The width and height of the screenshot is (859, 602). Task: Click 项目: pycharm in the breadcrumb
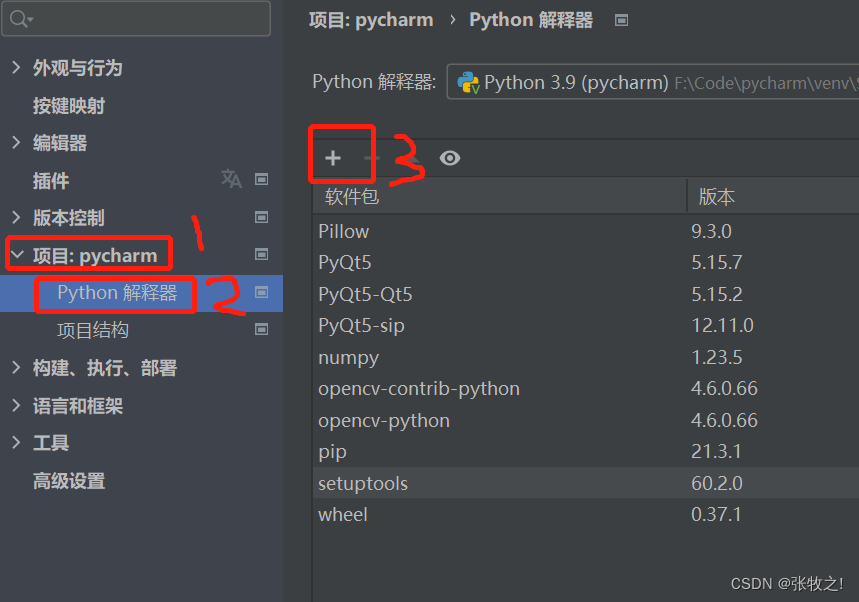point(371,20)
